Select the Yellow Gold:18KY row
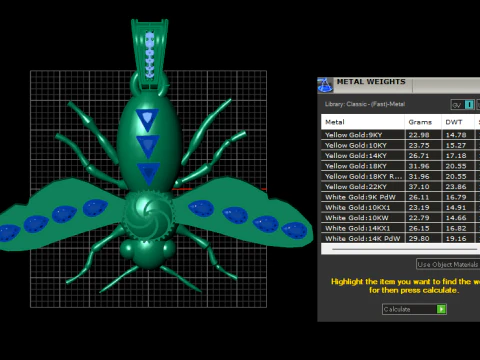 400,166
